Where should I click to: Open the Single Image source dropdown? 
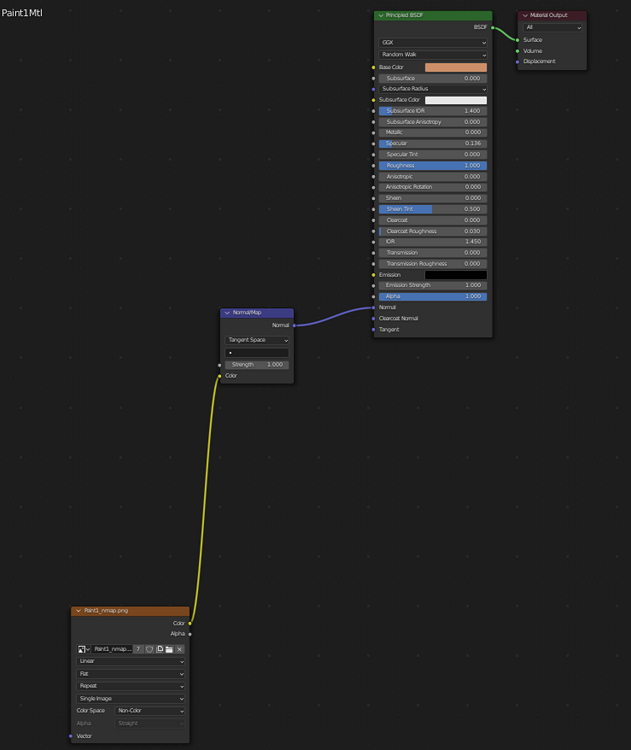130,698
